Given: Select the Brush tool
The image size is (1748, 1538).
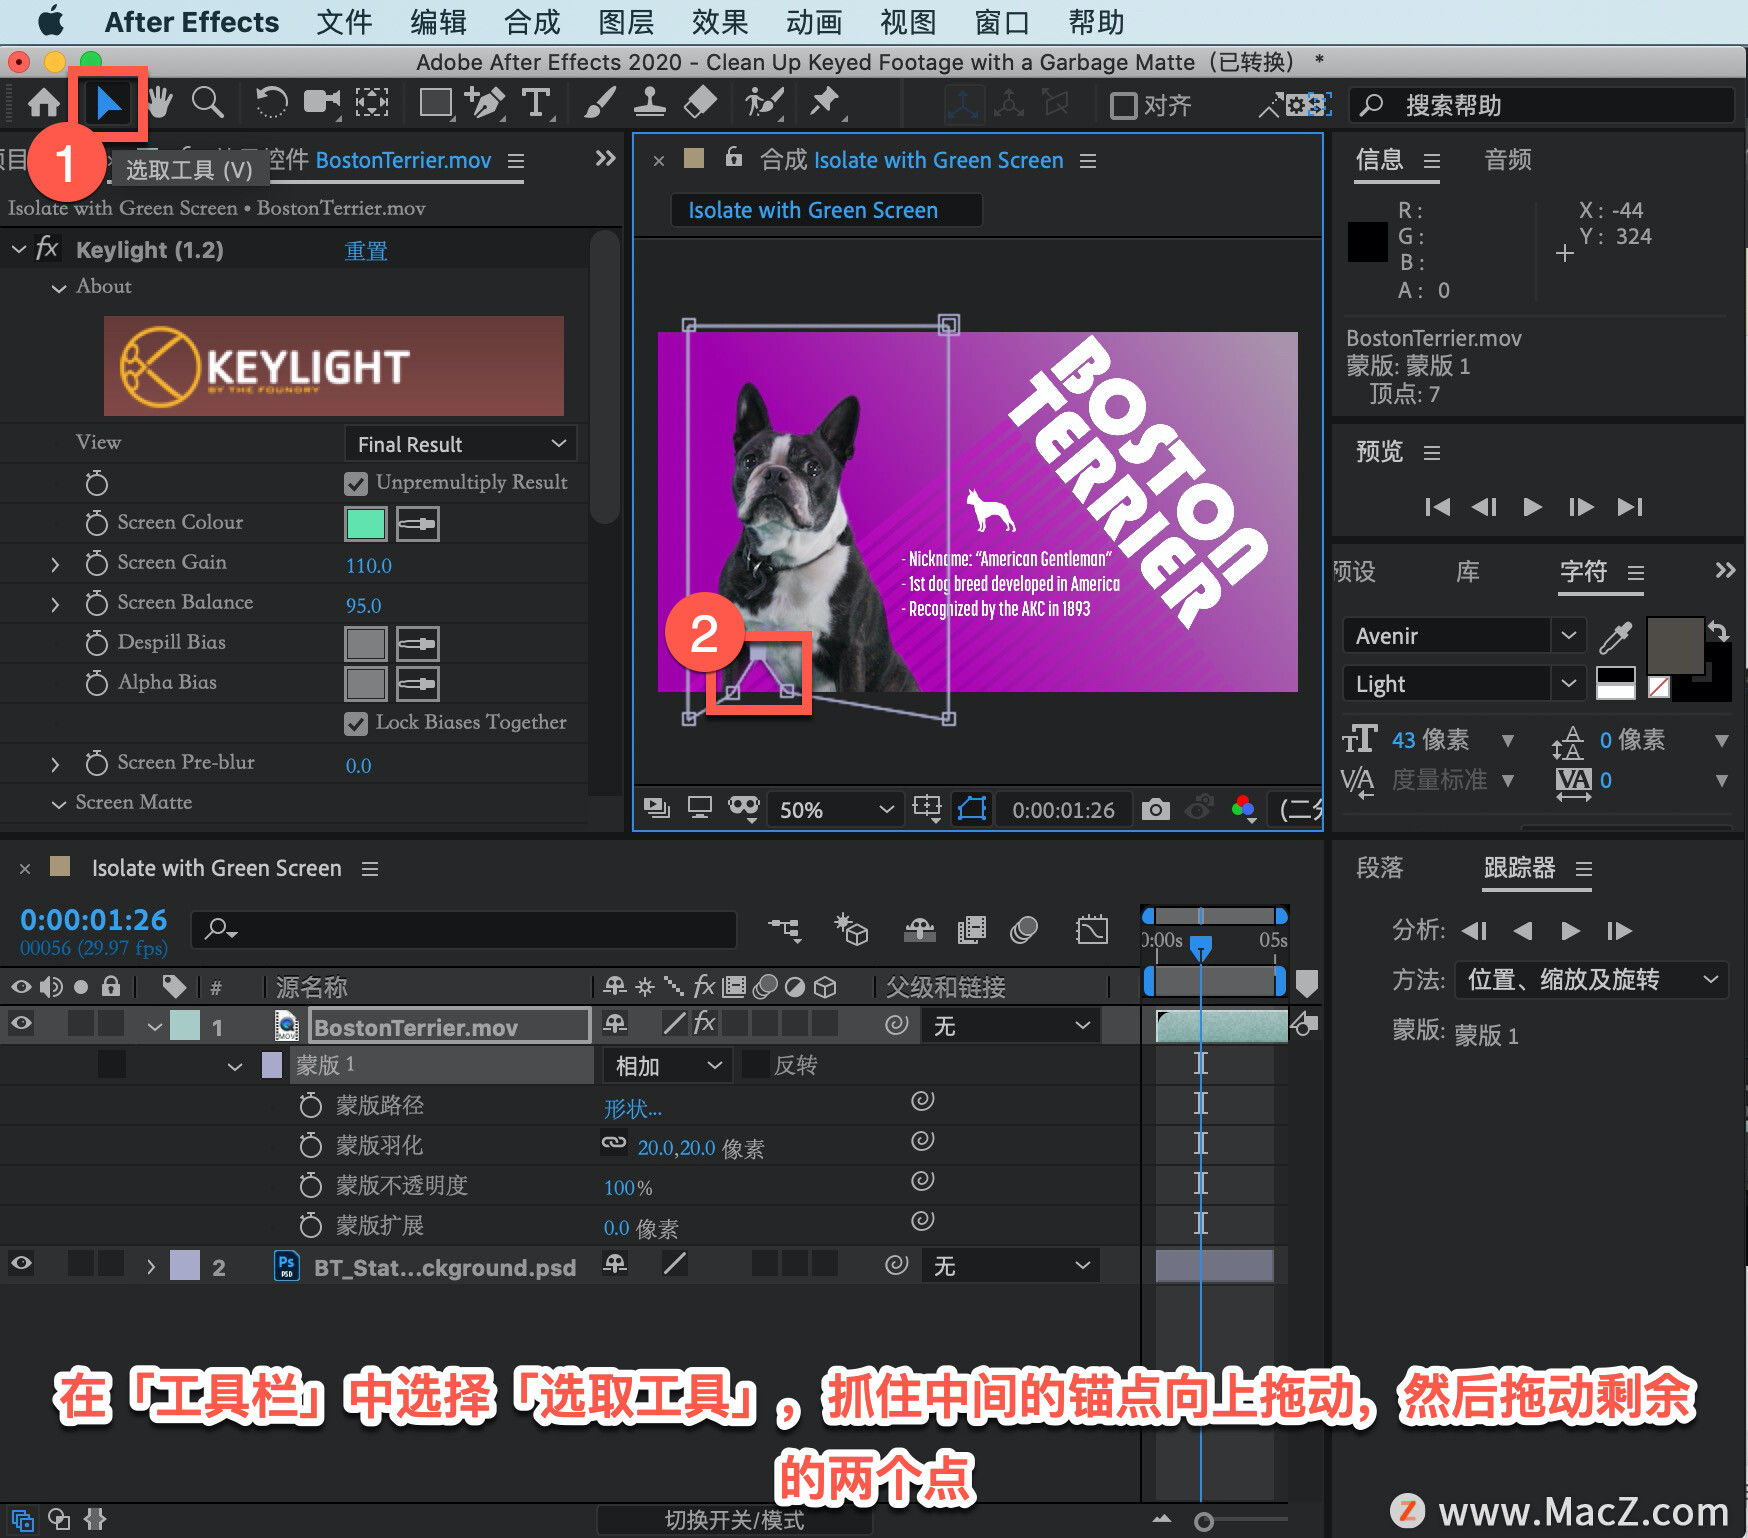Looking at the screenshot, I should [600, 102].
